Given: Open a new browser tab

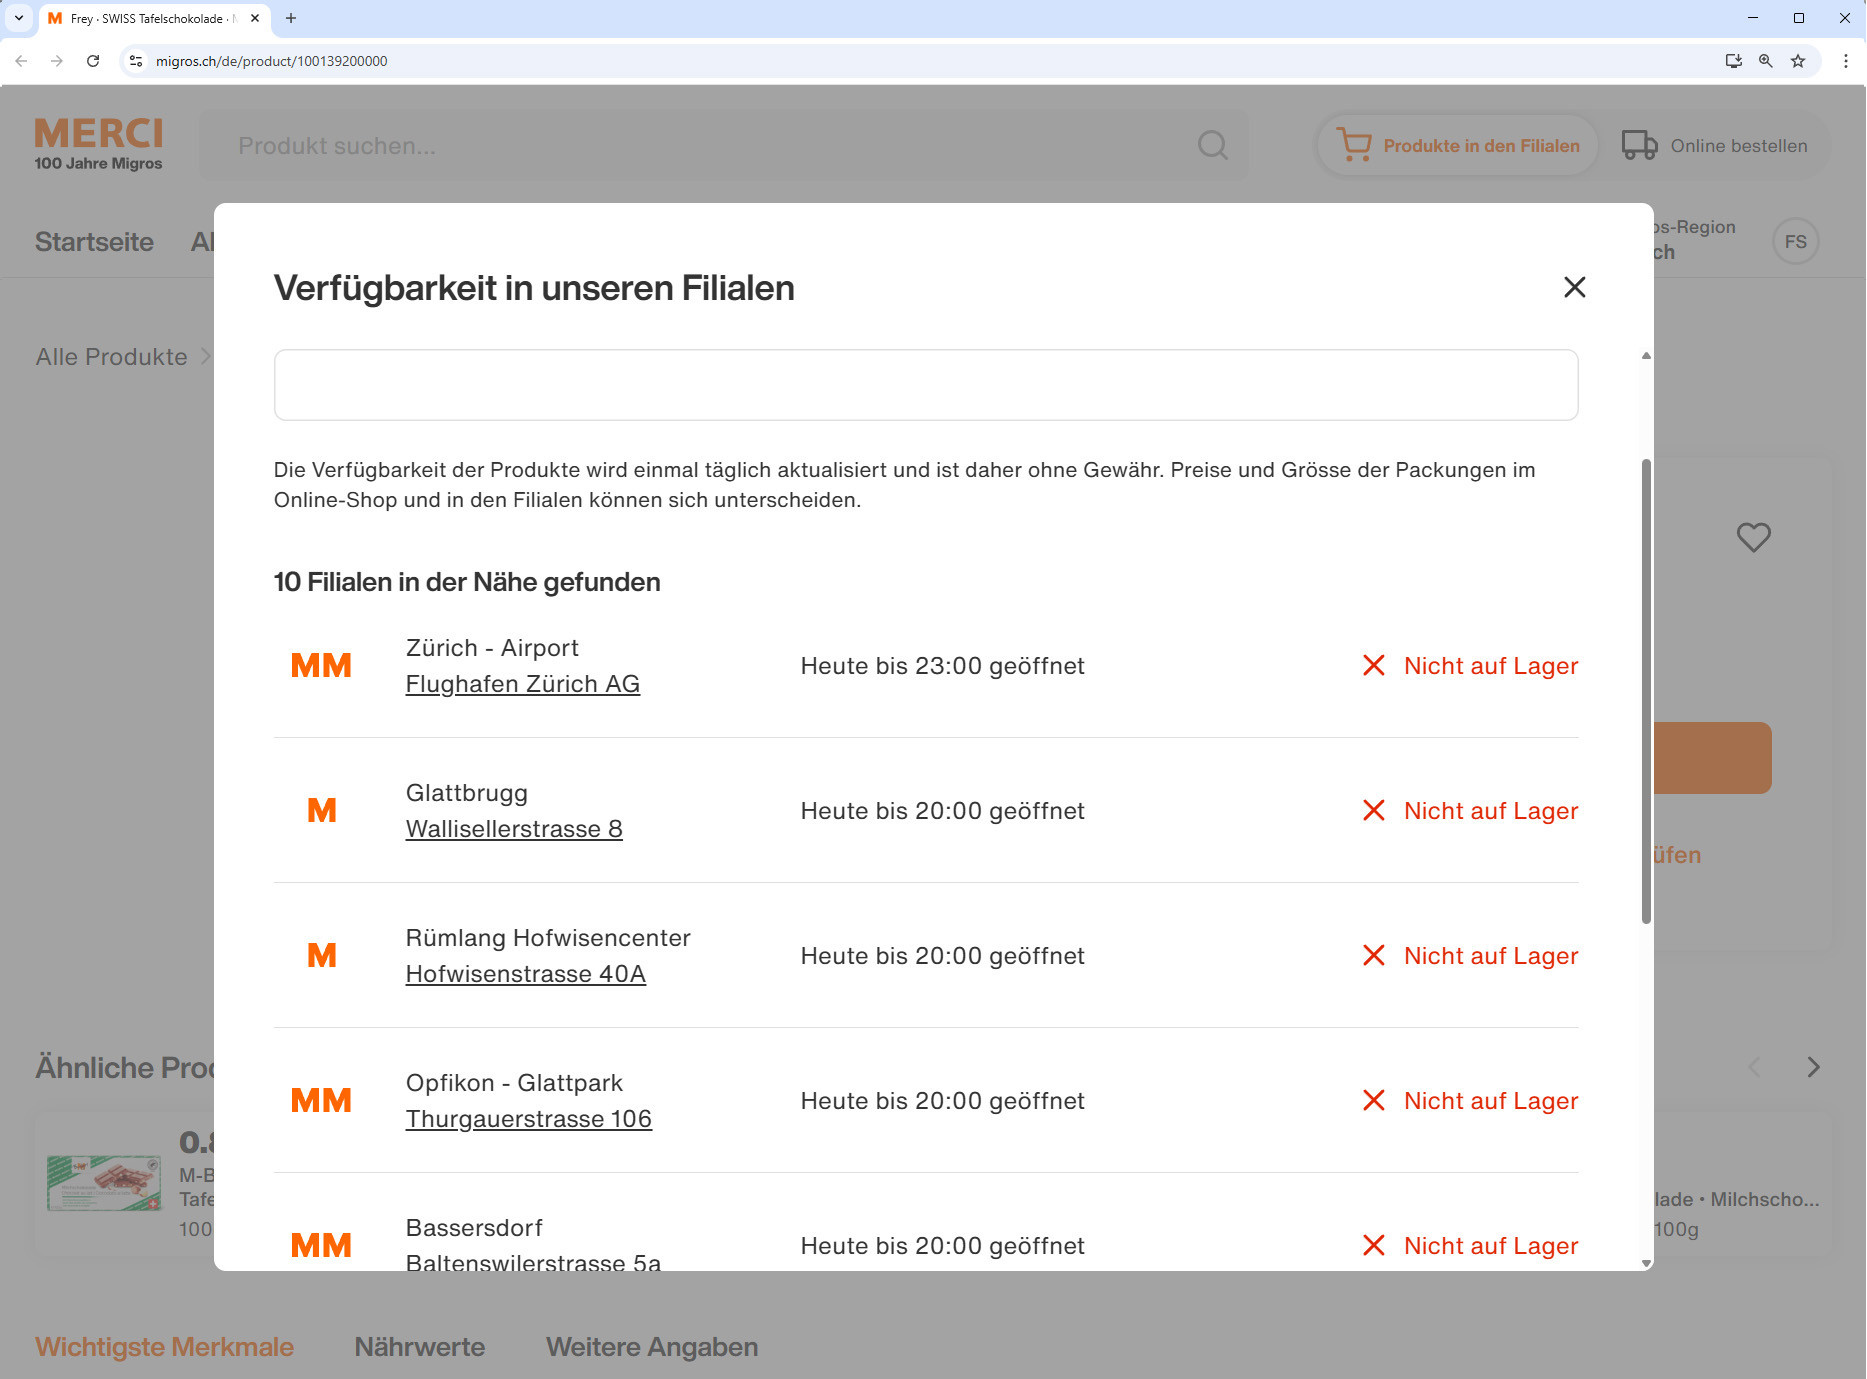Looking at the screenshot, I should click(291, 18).
